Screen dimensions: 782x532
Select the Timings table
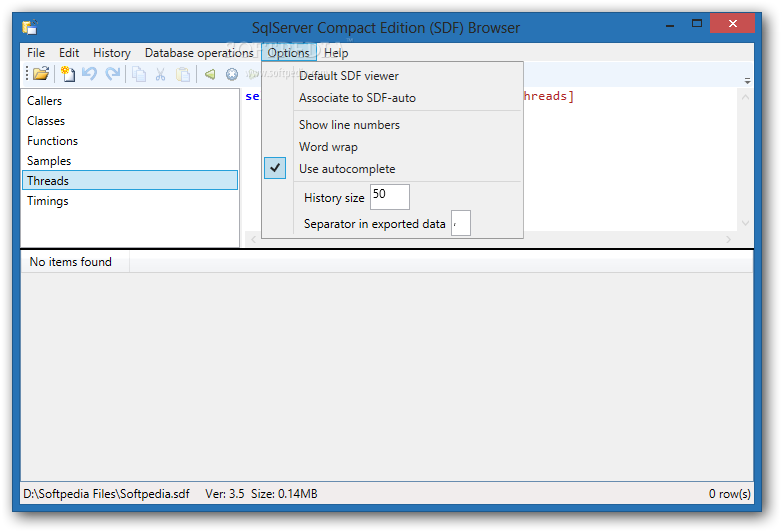130,200
